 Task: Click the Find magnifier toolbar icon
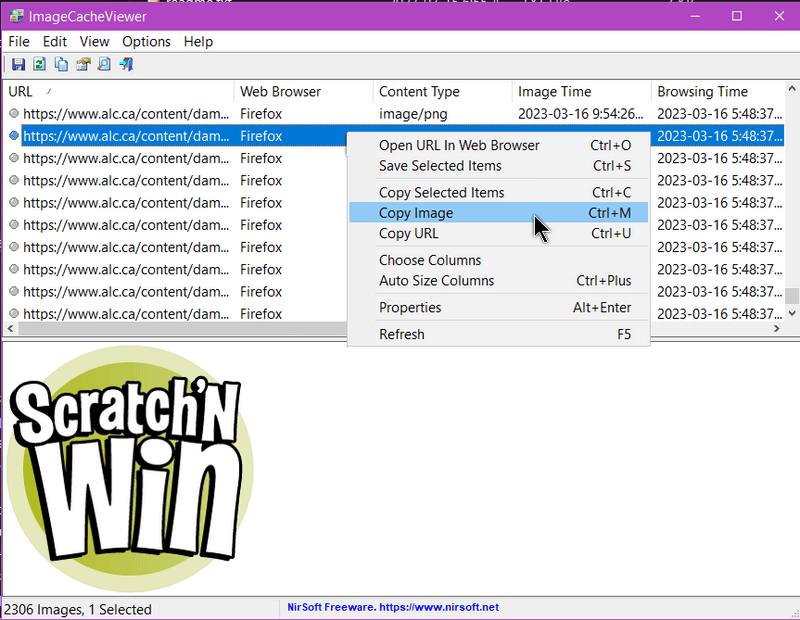(104, 64)
